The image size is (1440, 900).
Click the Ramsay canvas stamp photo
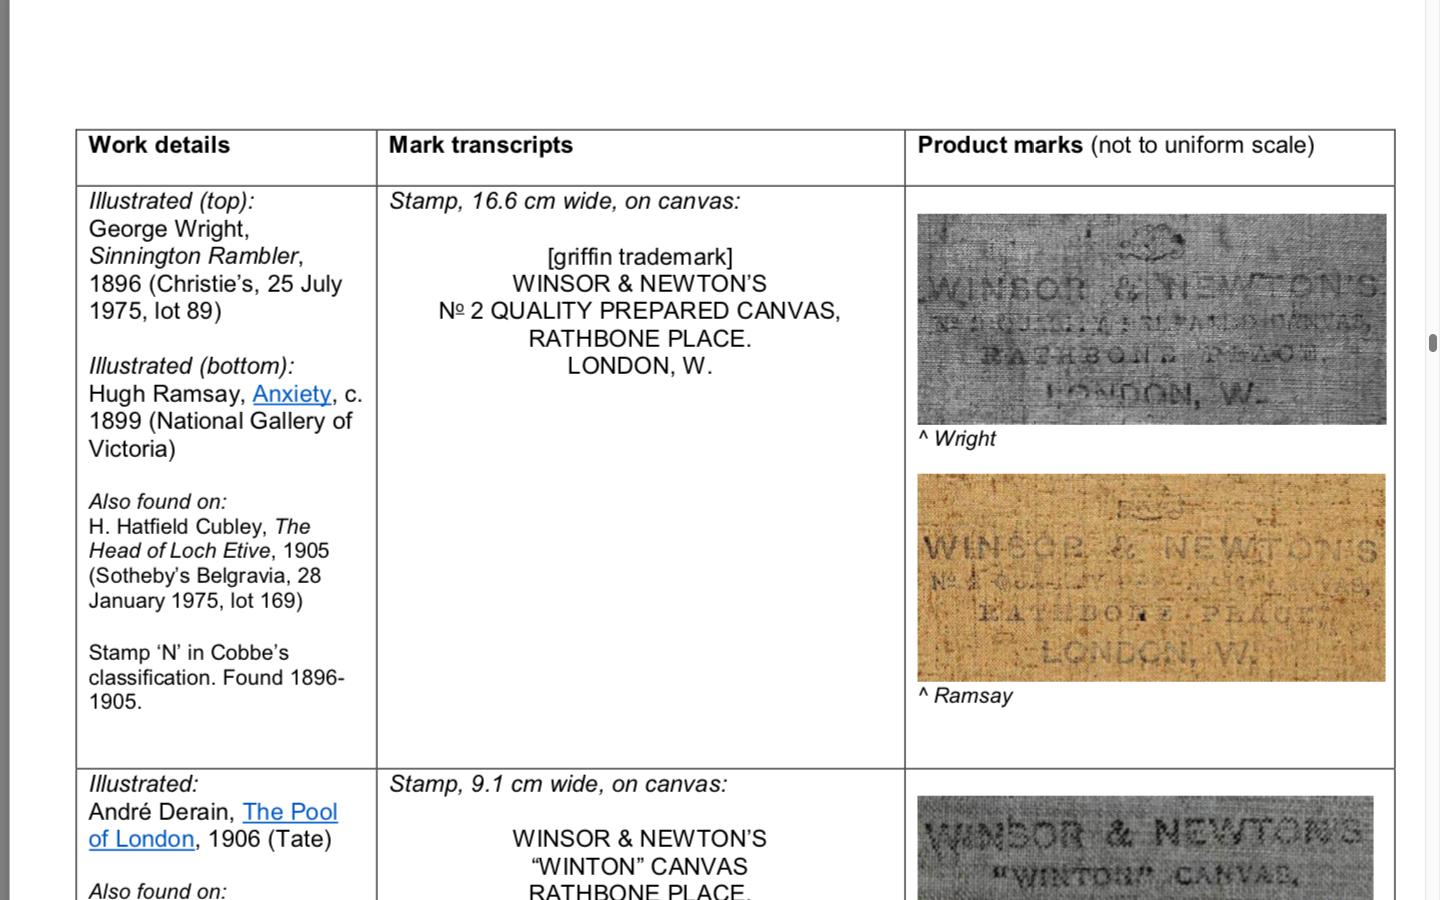(1151, 578)
